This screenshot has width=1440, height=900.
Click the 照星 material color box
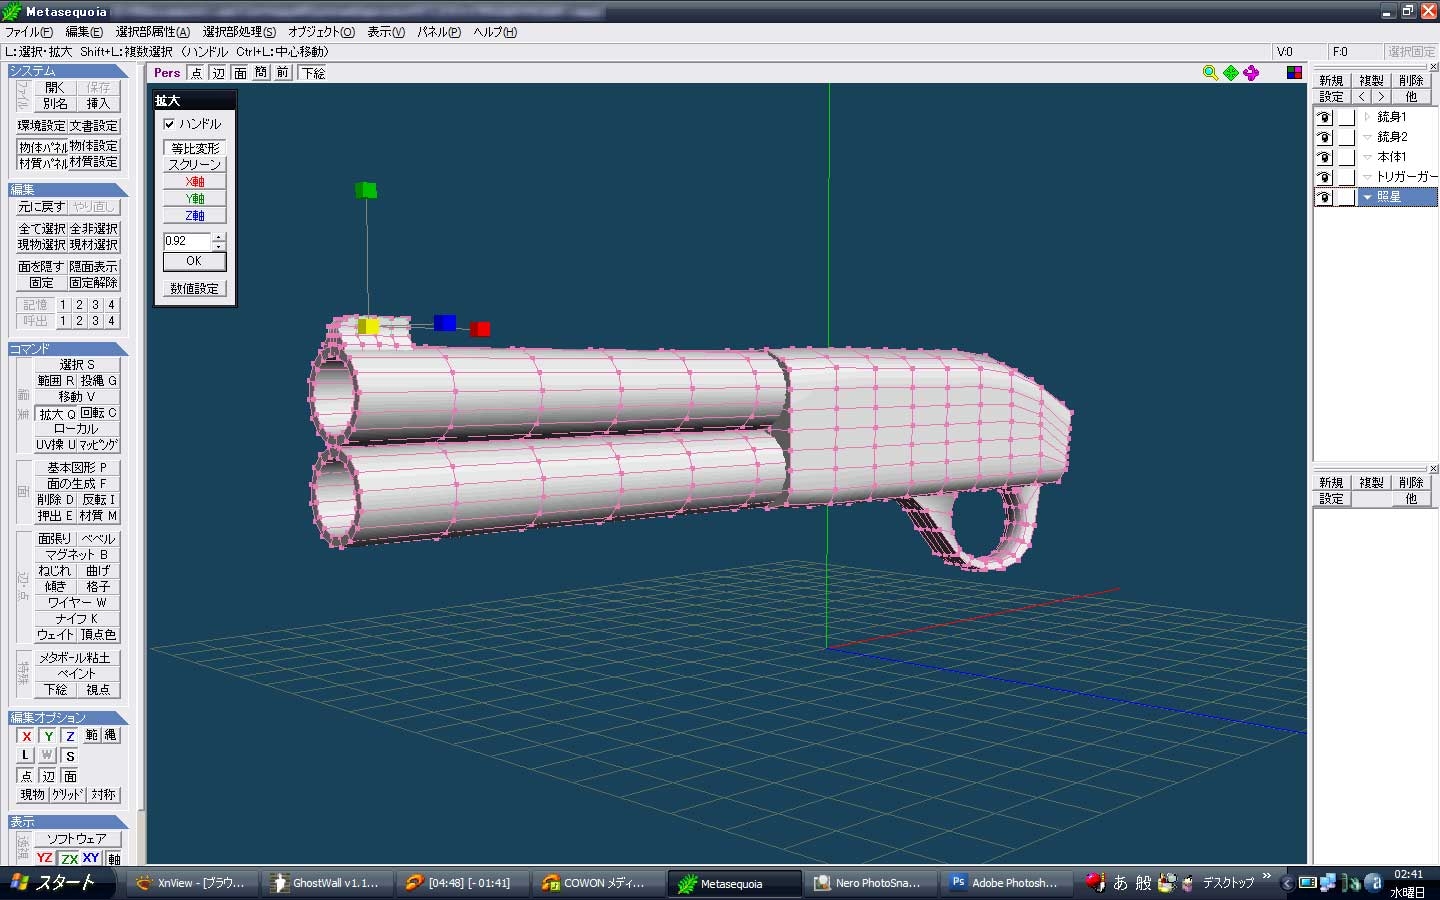pos(1346,197)
